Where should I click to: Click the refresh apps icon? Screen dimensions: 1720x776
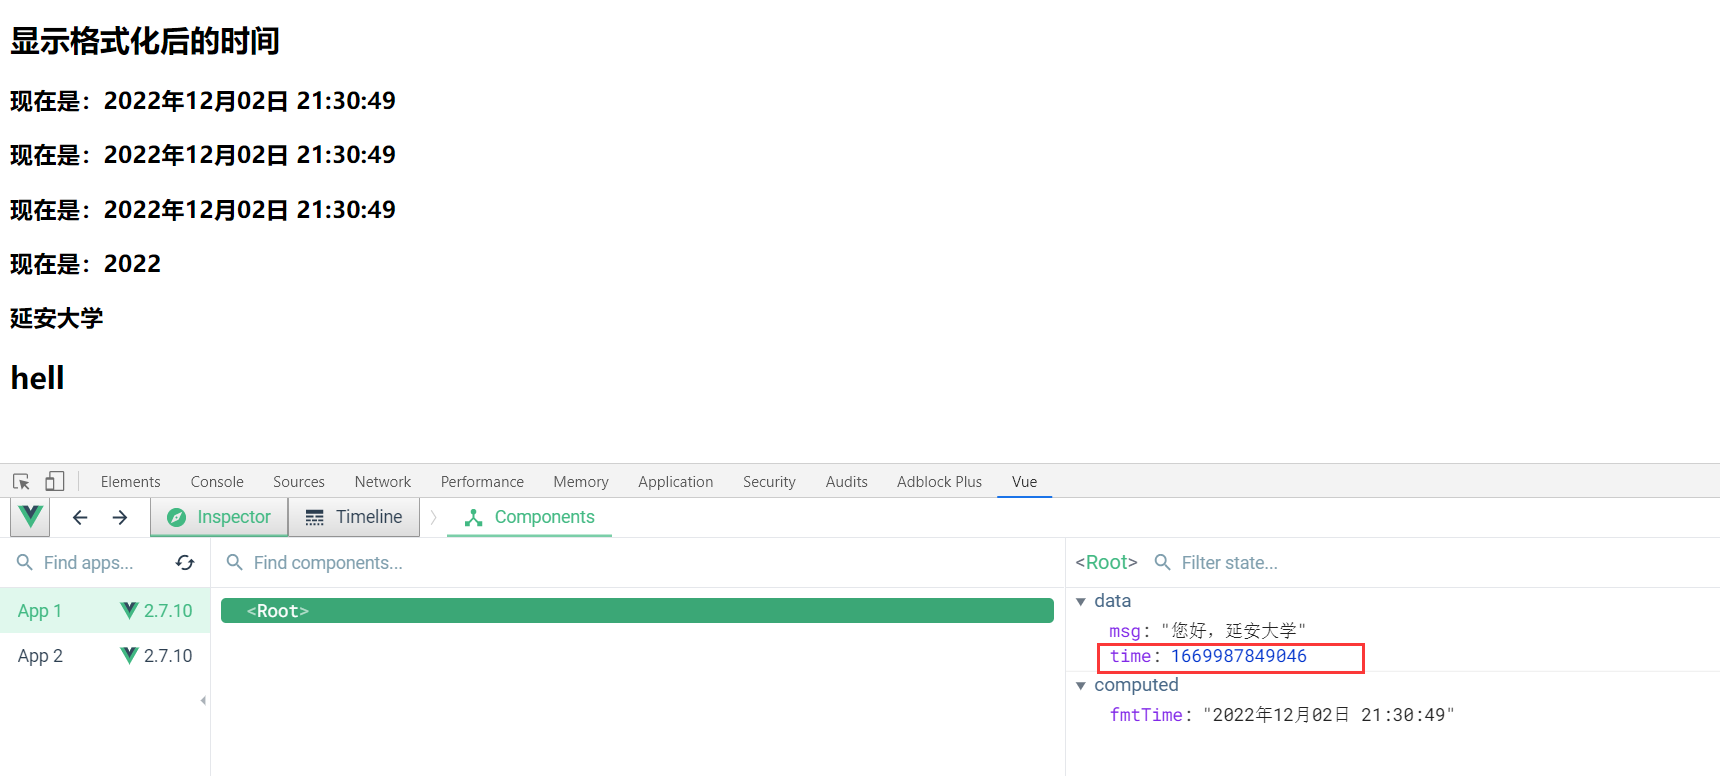pyautogui.click(x=185, y=562)
